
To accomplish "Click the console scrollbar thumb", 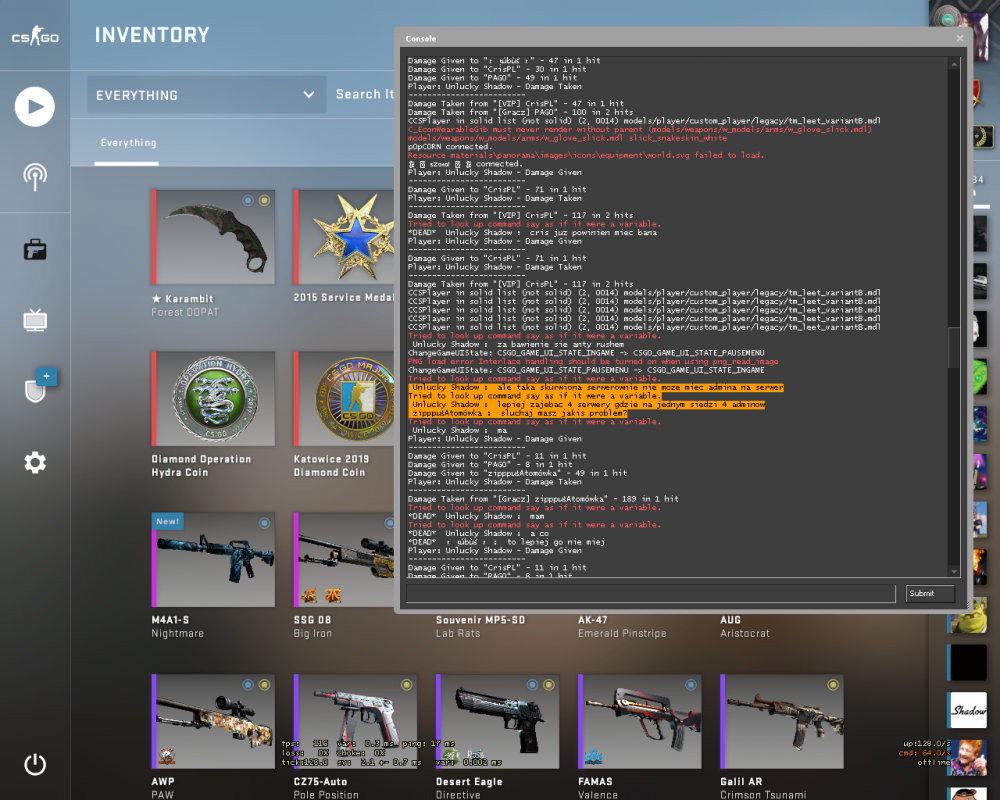I will [954, 348].
